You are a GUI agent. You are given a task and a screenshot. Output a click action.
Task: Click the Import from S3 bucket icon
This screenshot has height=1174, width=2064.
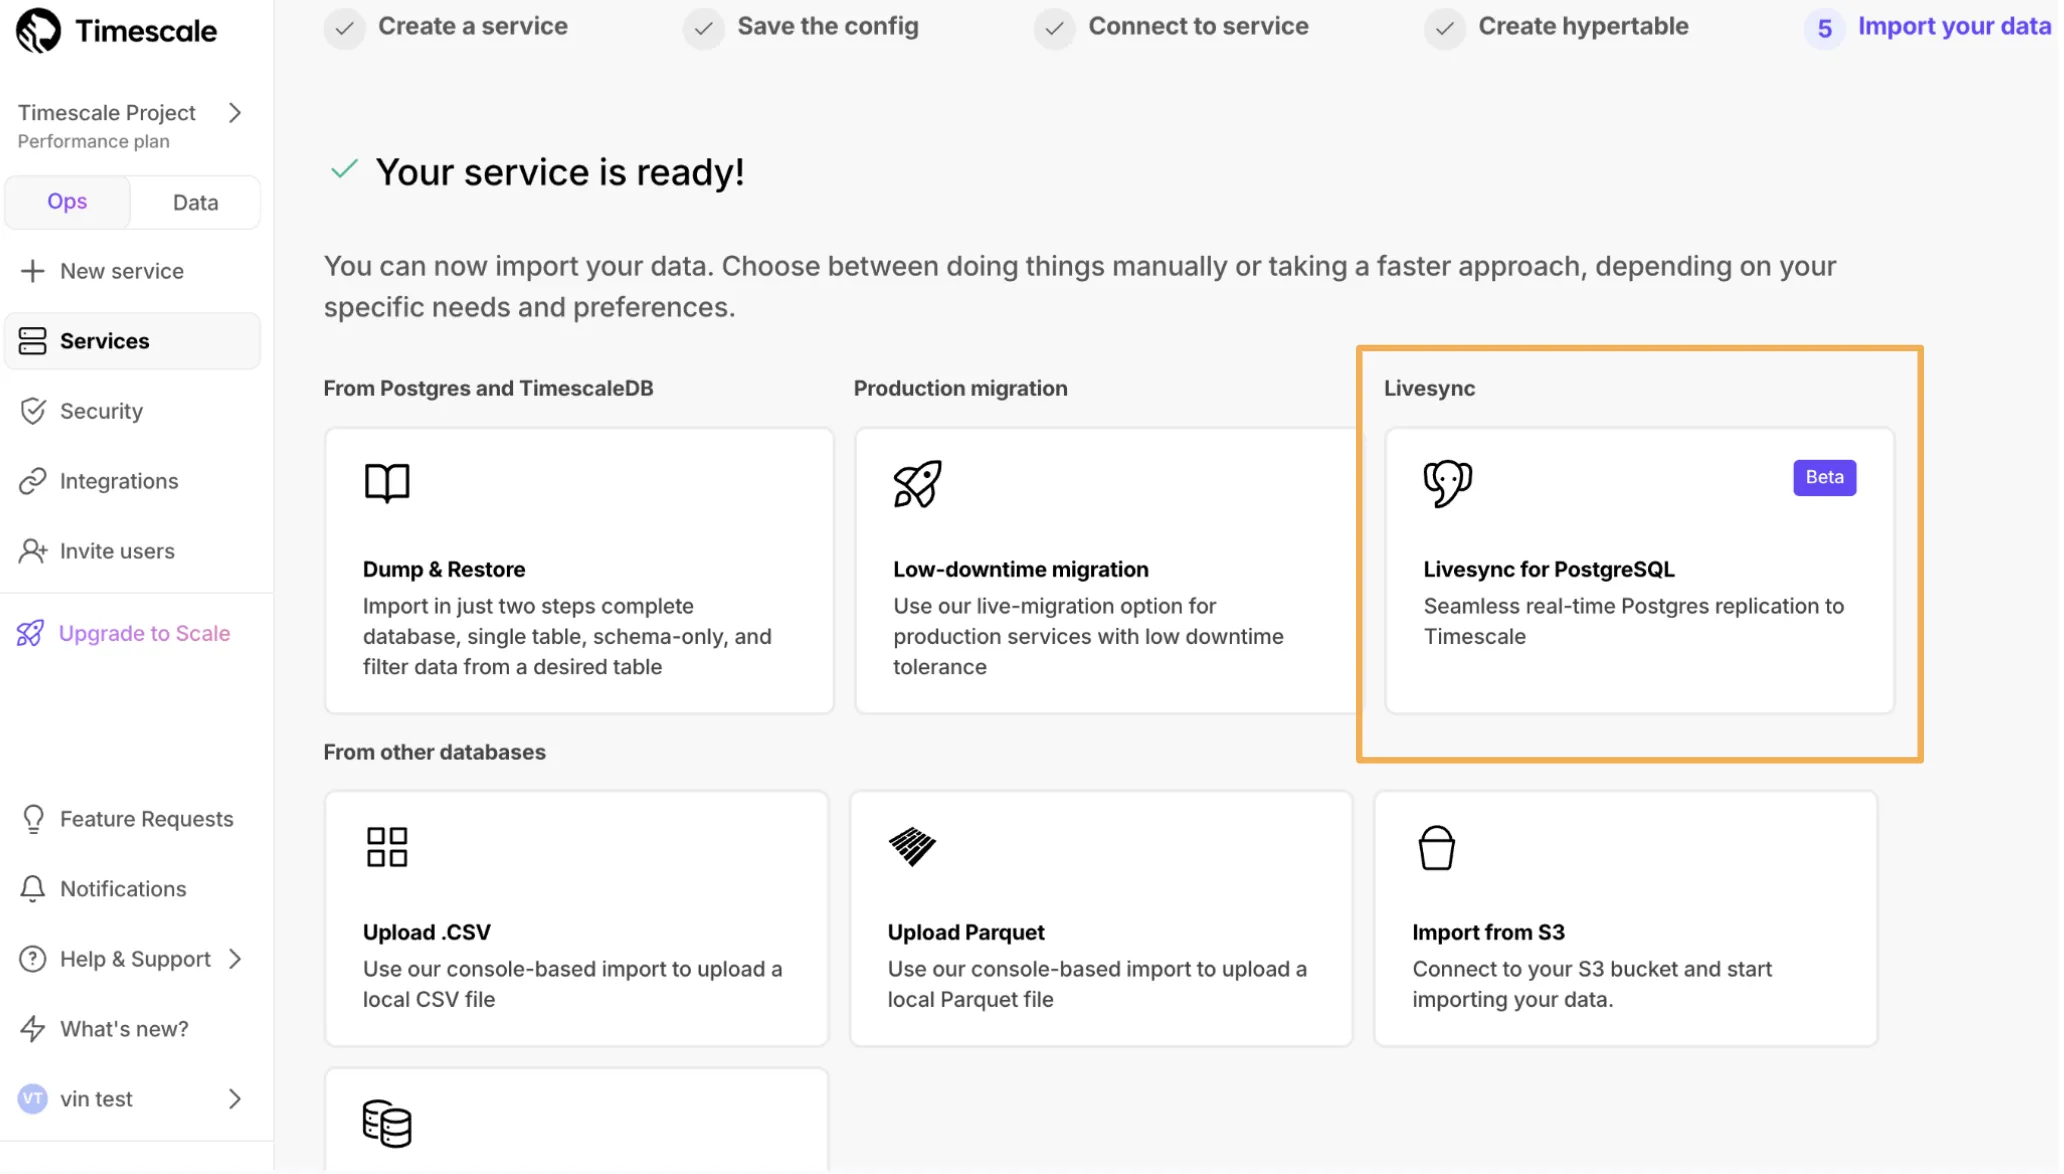pyautogui.click(x=1436, y=848)
